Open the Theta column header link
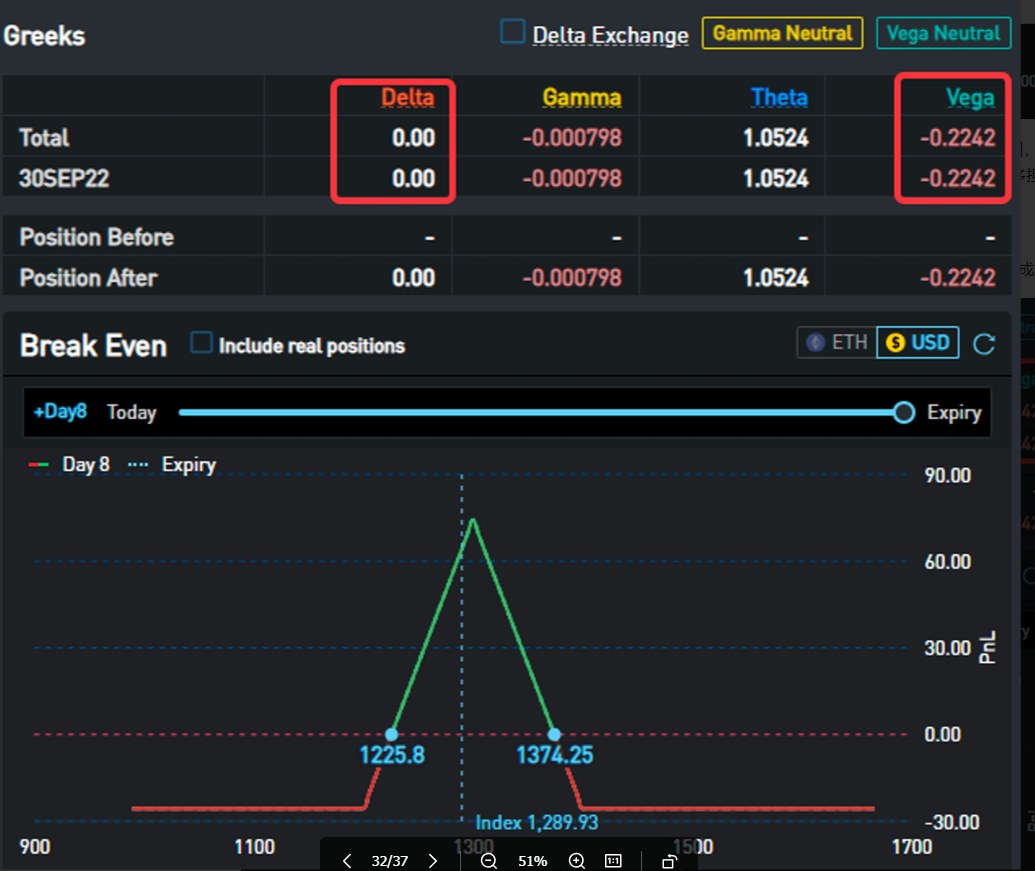Screen dimensions: 1035x871 click(779, 98)
